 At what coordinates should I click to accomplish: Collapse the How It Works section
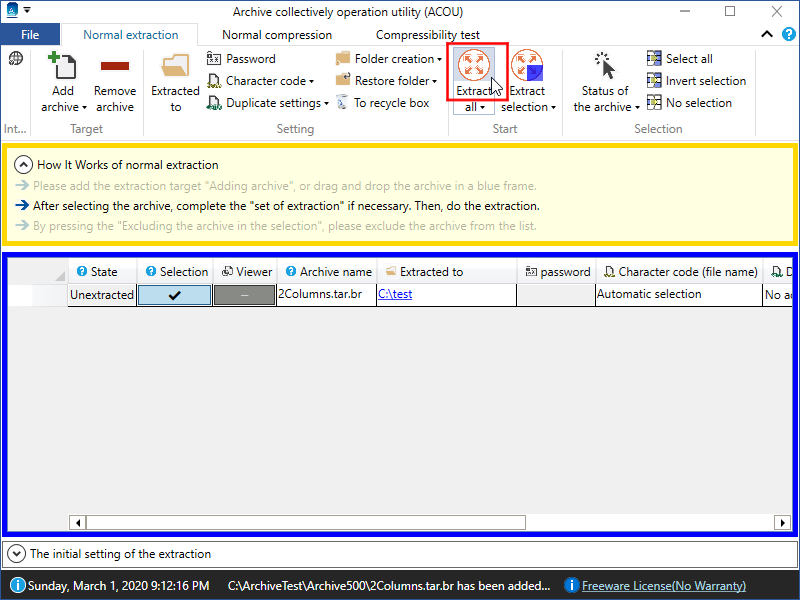24,165
